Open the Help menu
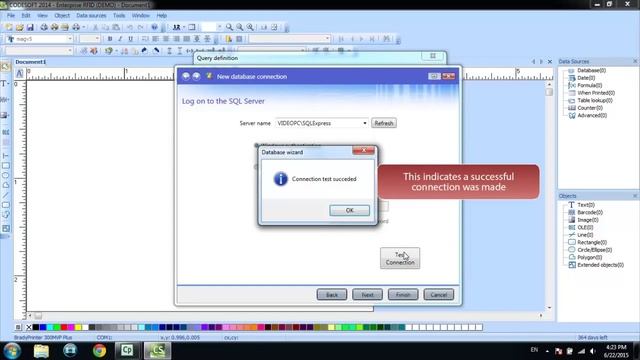The height and width of the screenshot is (360, 640). point(162,16)
